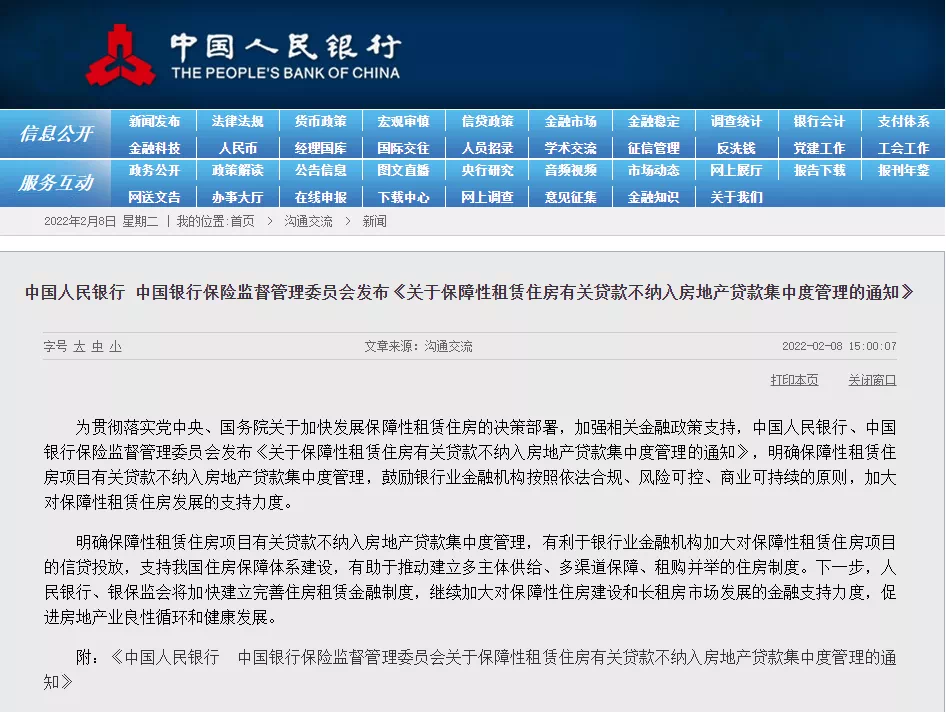Open 央行研究 navigation link

click(487, 171)
